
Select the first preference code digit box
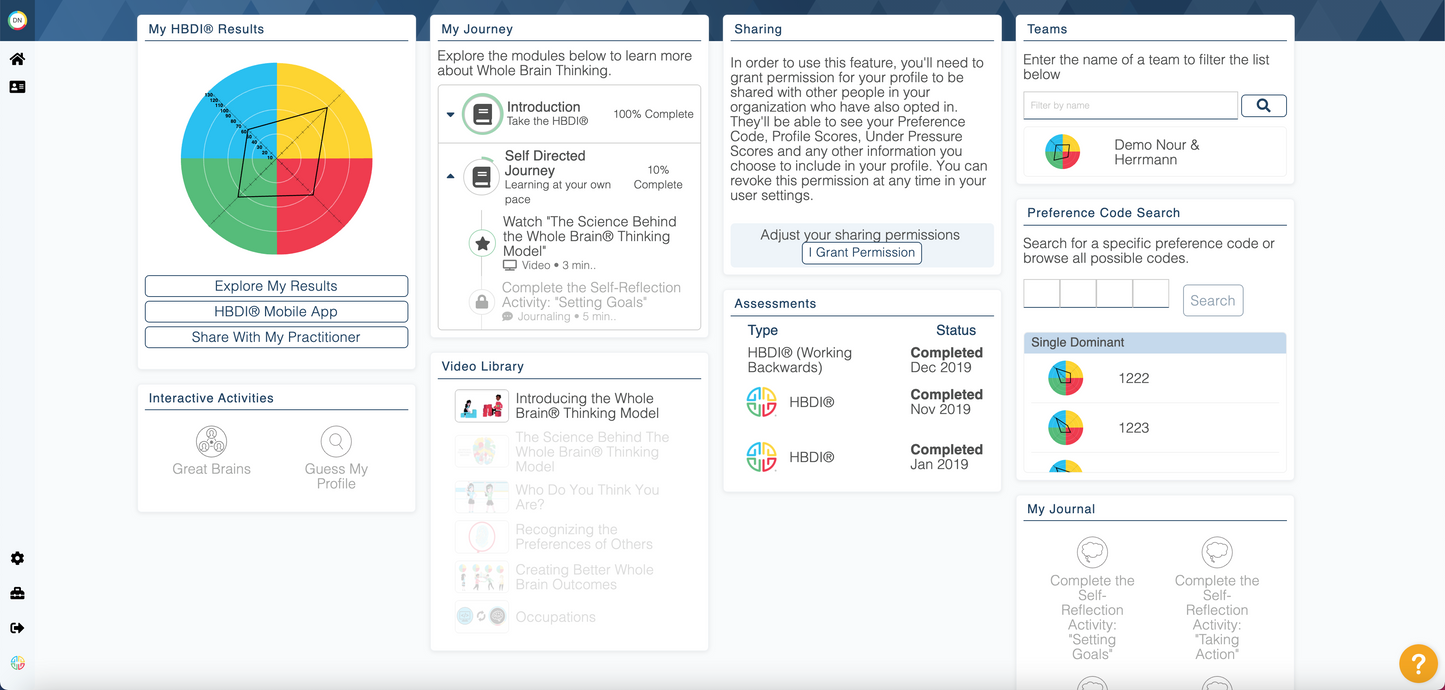pos(1041,294)
